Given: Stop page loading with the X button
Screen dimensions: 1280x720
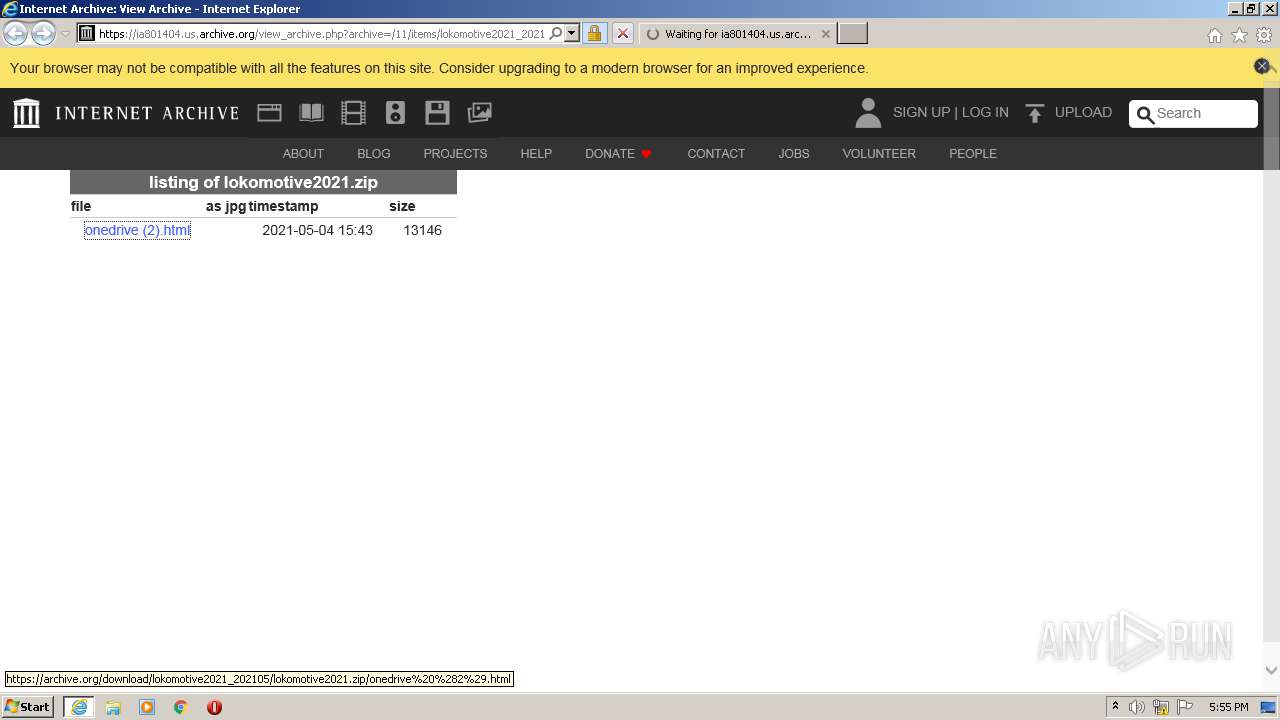Looking at the screenshot, I should pos(622,33).
